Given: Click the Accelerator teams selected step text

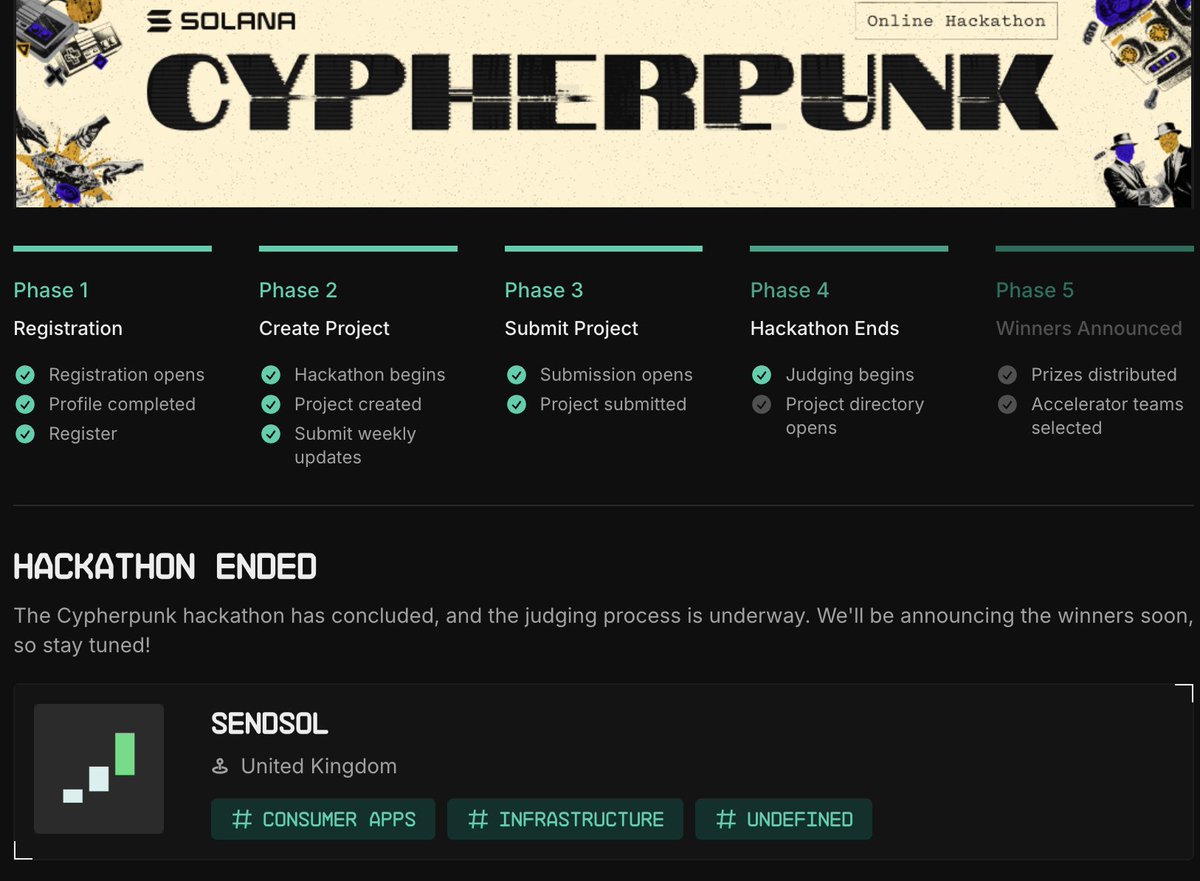Looking at the screenshot, I should point(1107,416).
